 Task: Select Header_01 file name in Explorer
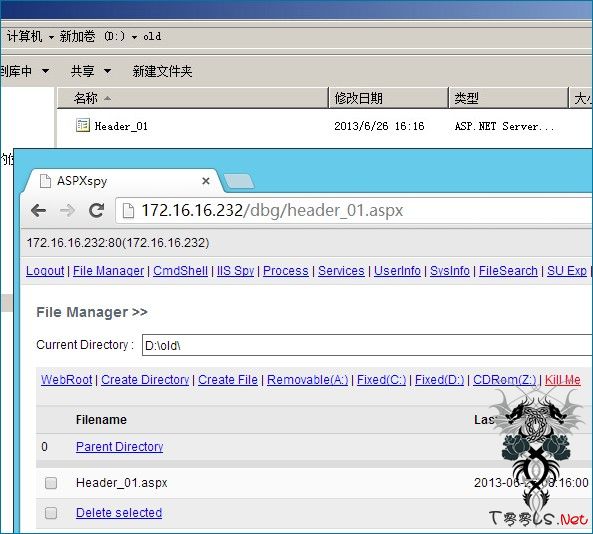click(x=121, y=126)
